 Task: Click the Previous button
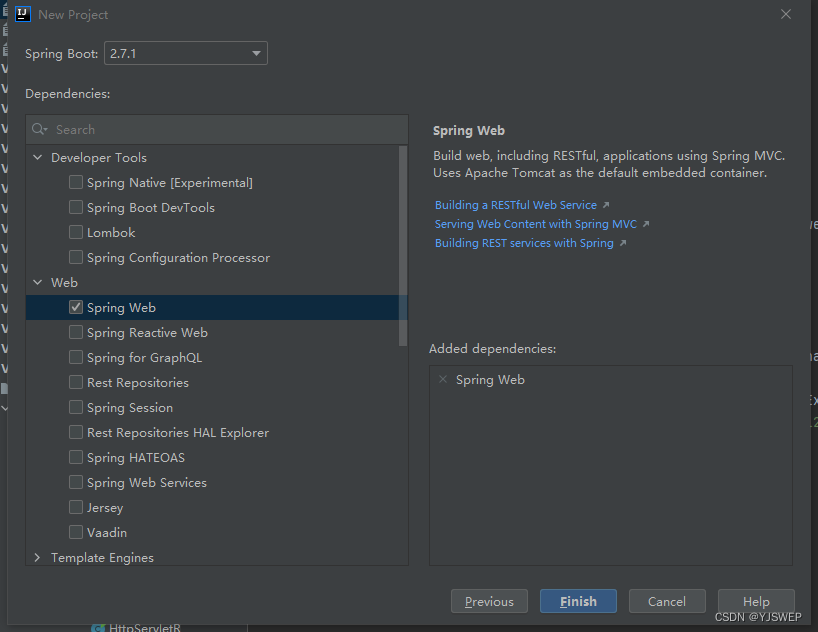pos(489,601)
